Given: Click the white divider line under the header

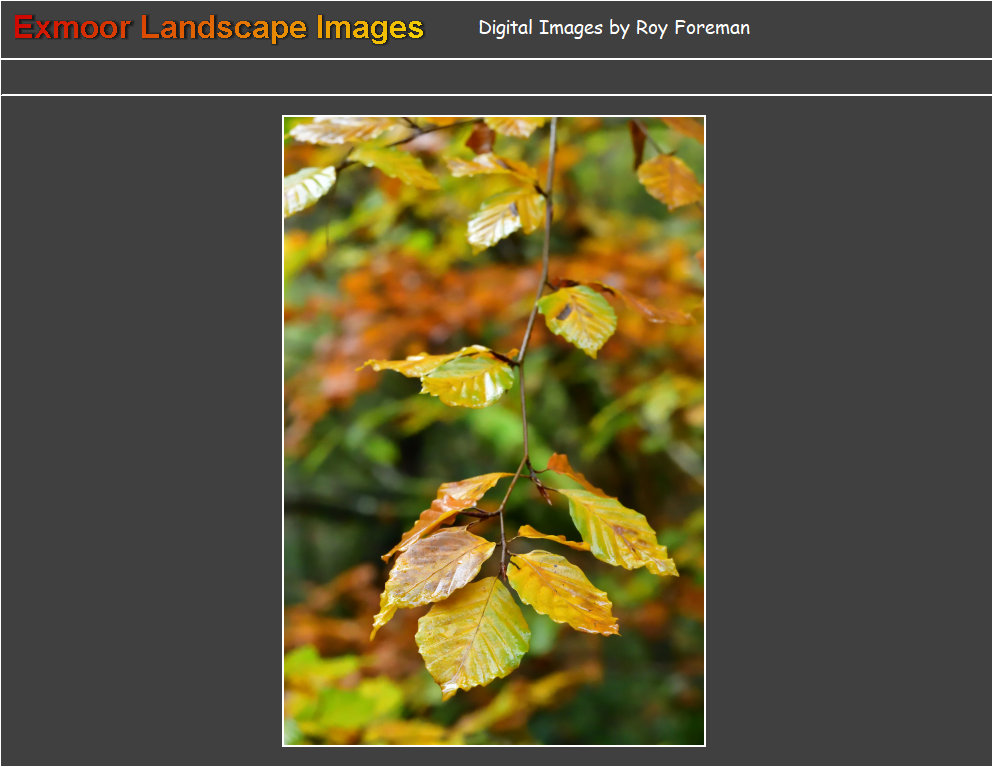Looking at the screenshot, I should (496, 59).
